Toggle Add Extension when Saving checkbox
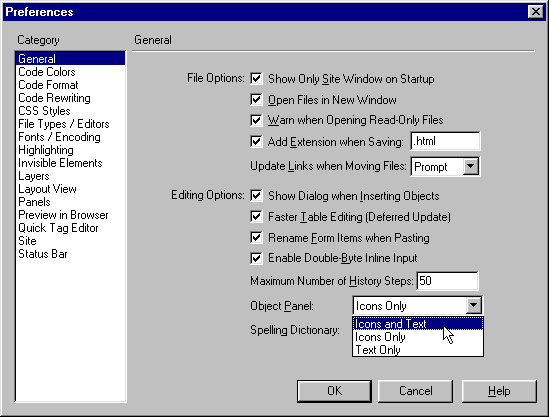The image size is (549, 417). pos(256,141)
